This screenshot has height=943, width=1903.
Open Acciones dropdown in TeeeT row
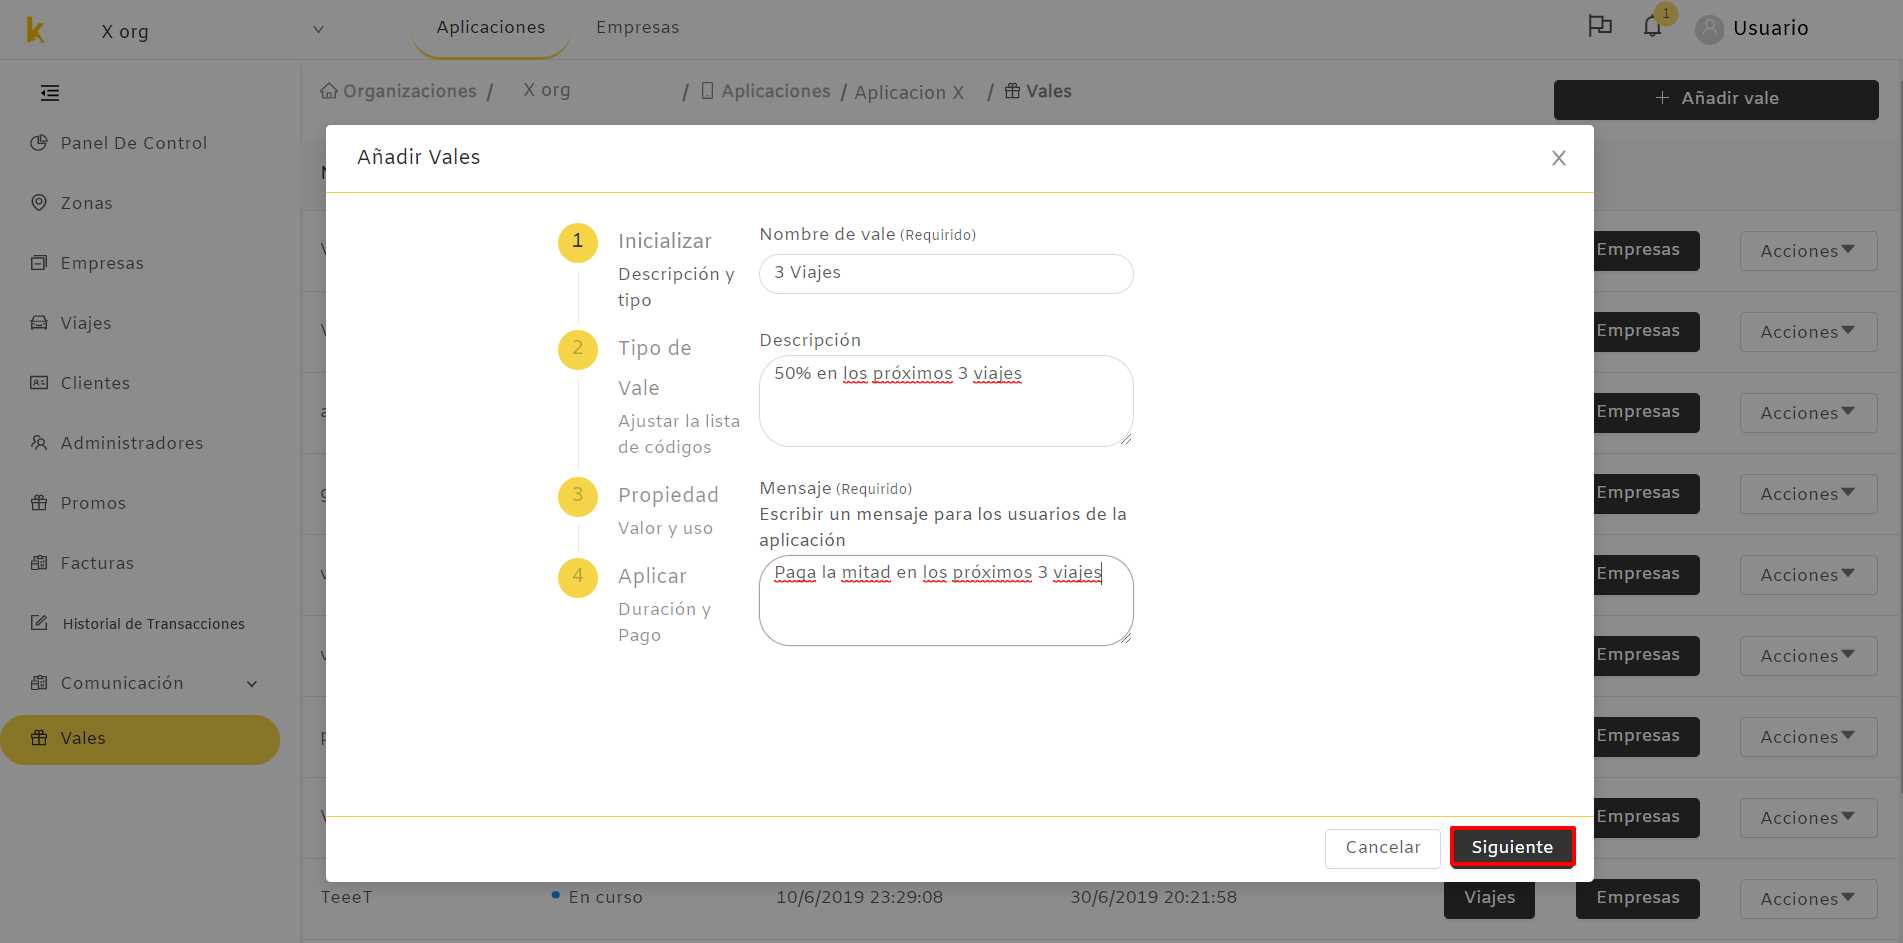(1808, 899)
